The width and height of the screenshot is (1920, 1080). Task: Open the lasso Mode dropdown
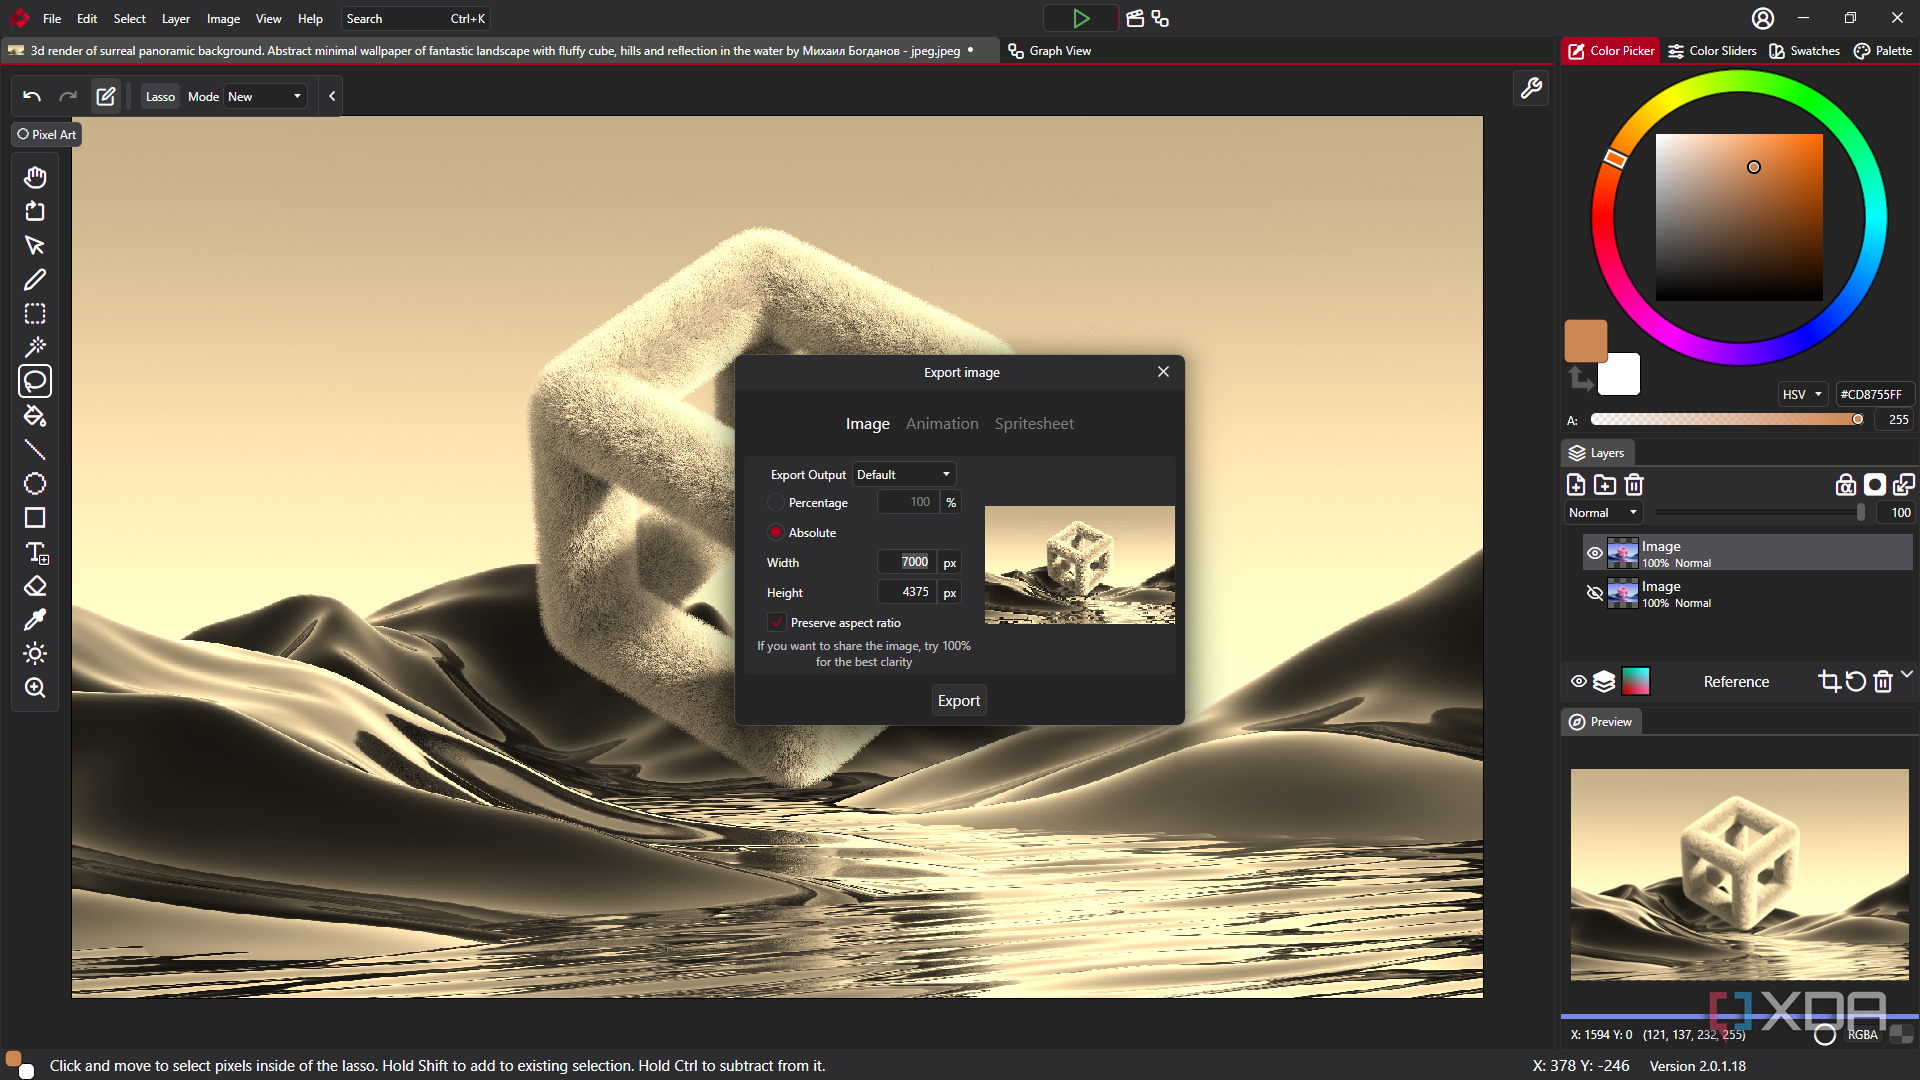[265, 96]
